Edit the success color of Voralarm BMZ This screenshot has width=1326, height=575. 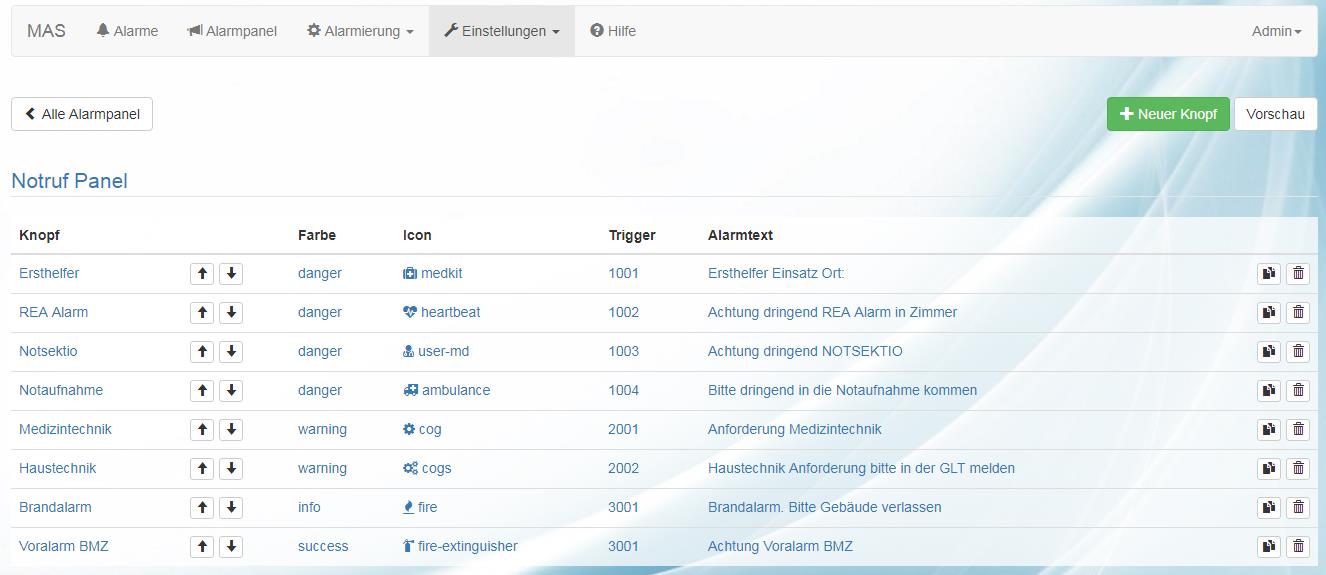[323, 546]
